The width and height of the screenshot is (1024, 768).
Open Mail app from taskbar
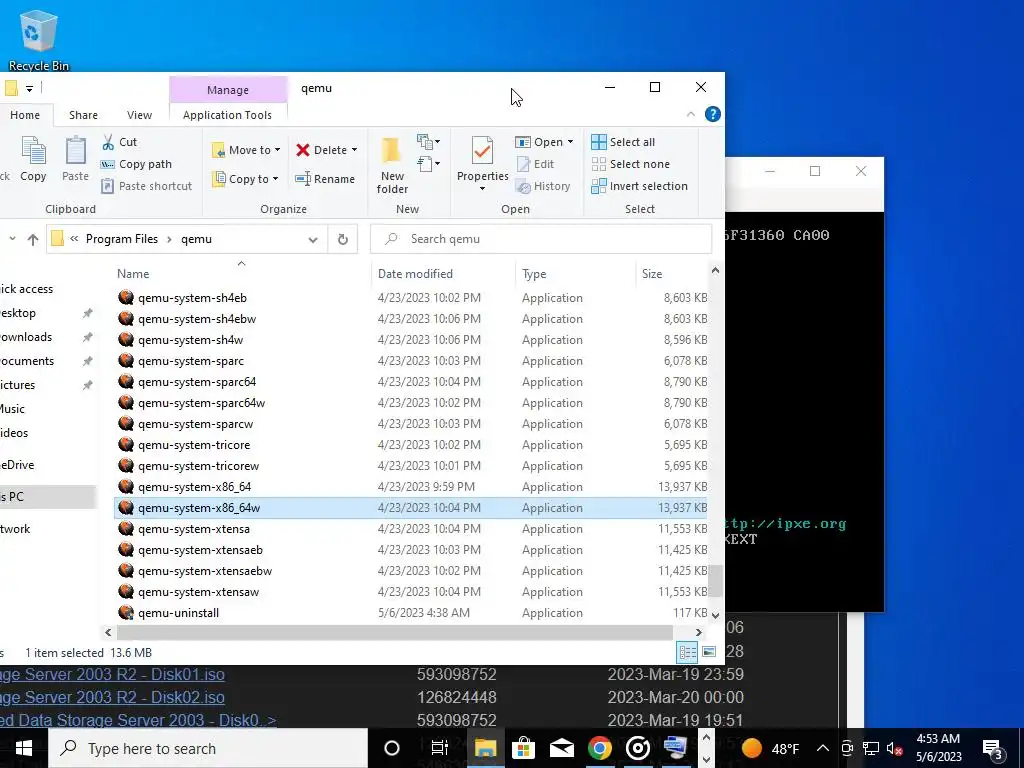[561, 748]
